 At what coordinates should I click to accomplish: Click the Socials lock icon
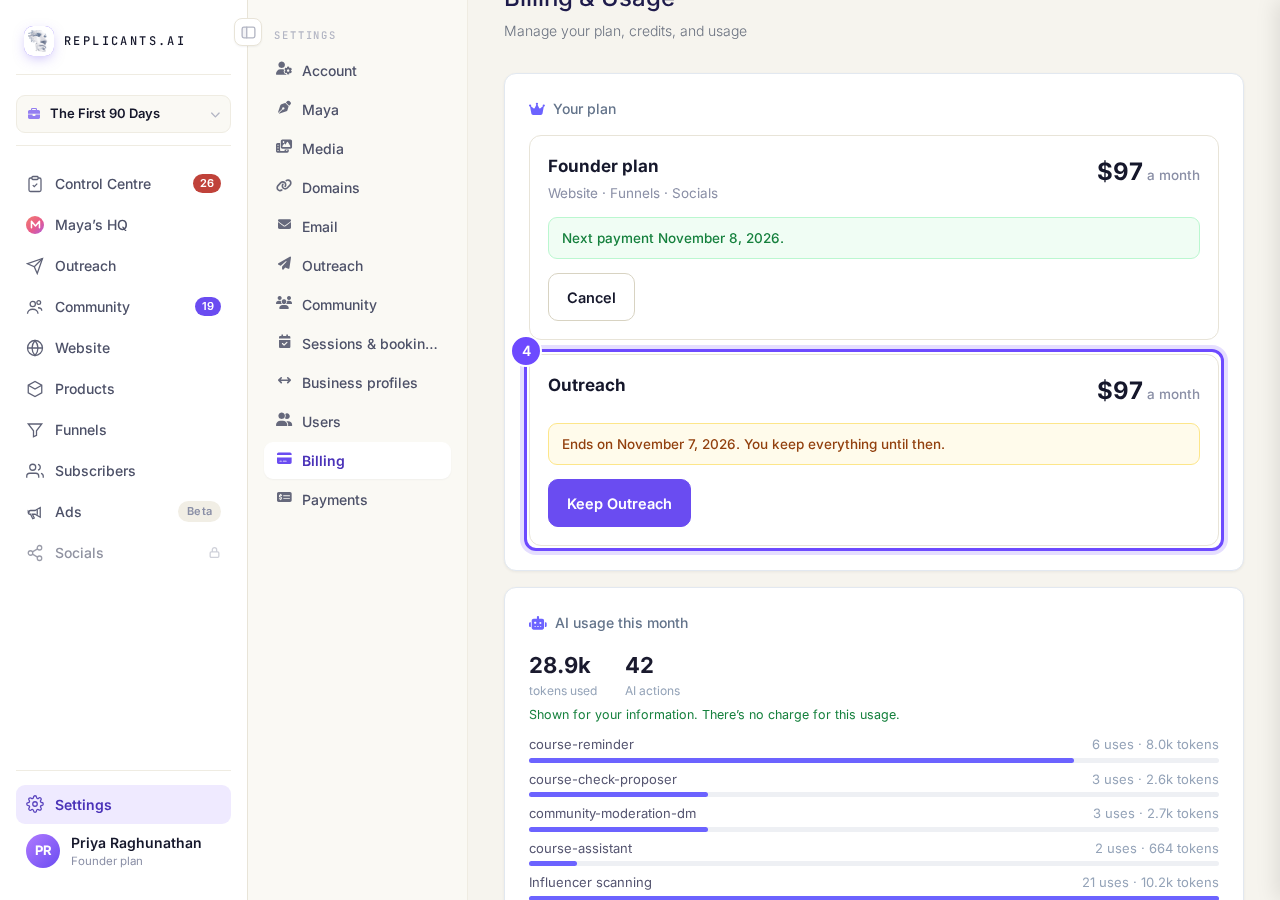pyautogui.click(x=214, y=553)
